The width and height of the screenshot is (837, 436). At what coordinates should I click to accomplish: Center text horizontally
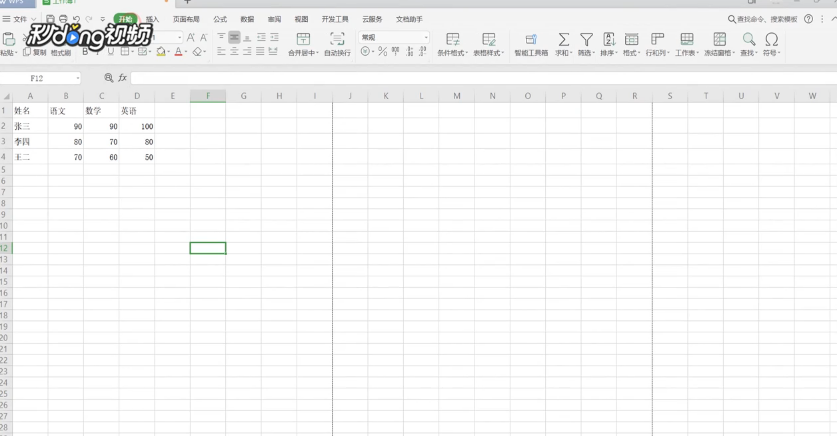click(x=234, y=52)
